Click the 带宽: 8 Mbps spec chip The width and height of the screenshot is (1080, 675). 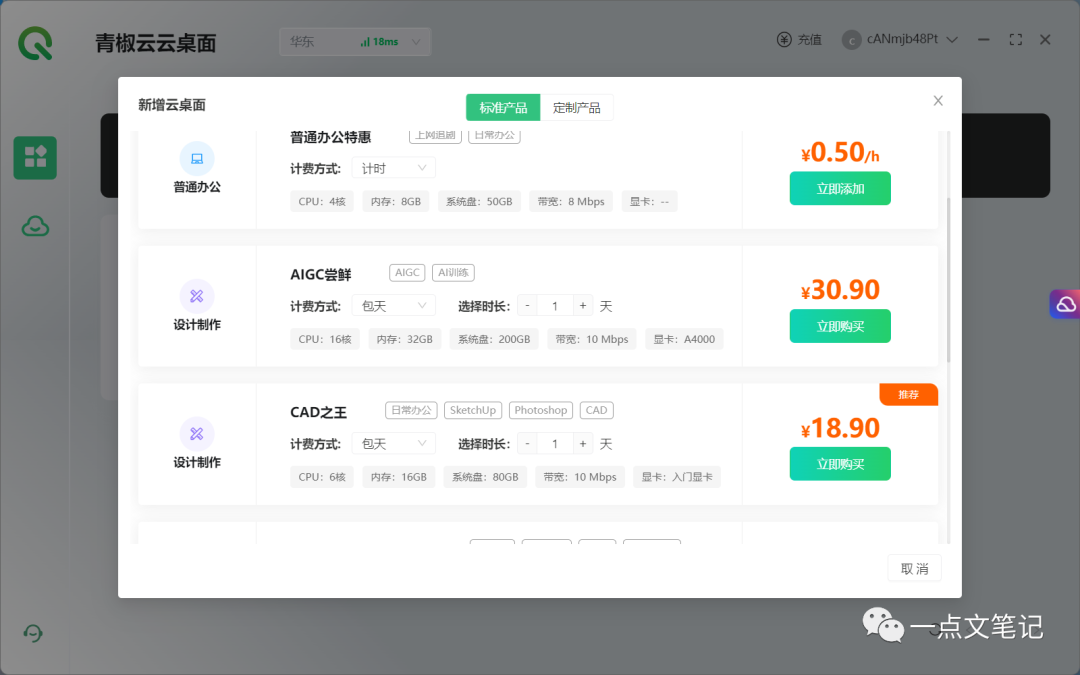[x=571, y=201]
